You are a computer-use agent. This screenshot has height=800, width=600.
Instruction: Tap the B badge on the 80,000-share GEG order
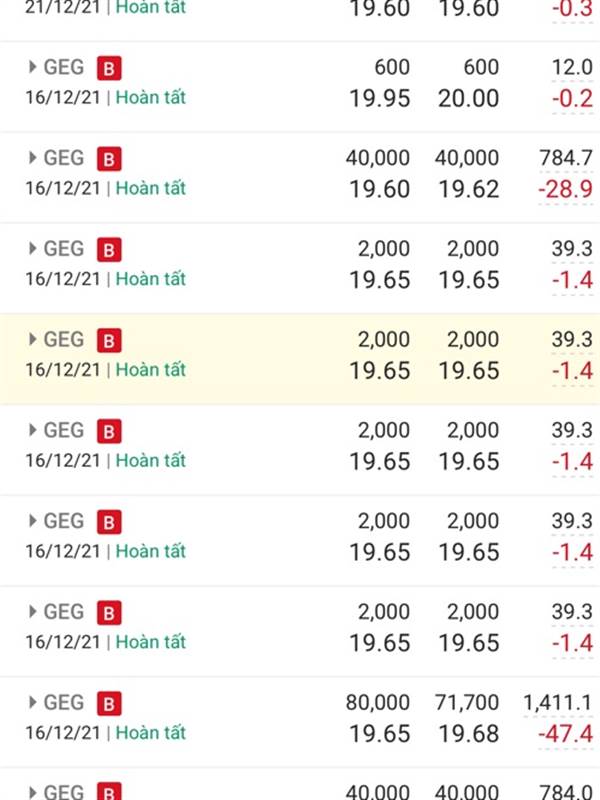pyautogui.click(x=109, y=704)
